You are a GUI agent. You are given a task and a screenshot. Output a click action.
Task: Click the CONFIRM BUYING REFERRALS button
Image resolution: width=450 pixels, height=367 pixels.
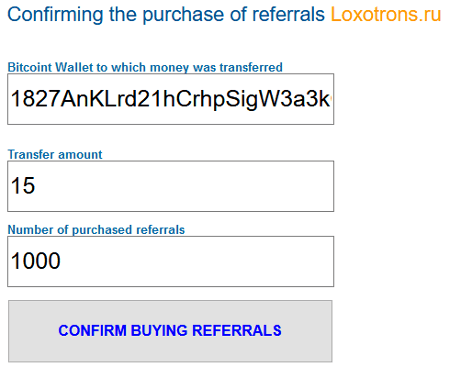tap(170, 331)
